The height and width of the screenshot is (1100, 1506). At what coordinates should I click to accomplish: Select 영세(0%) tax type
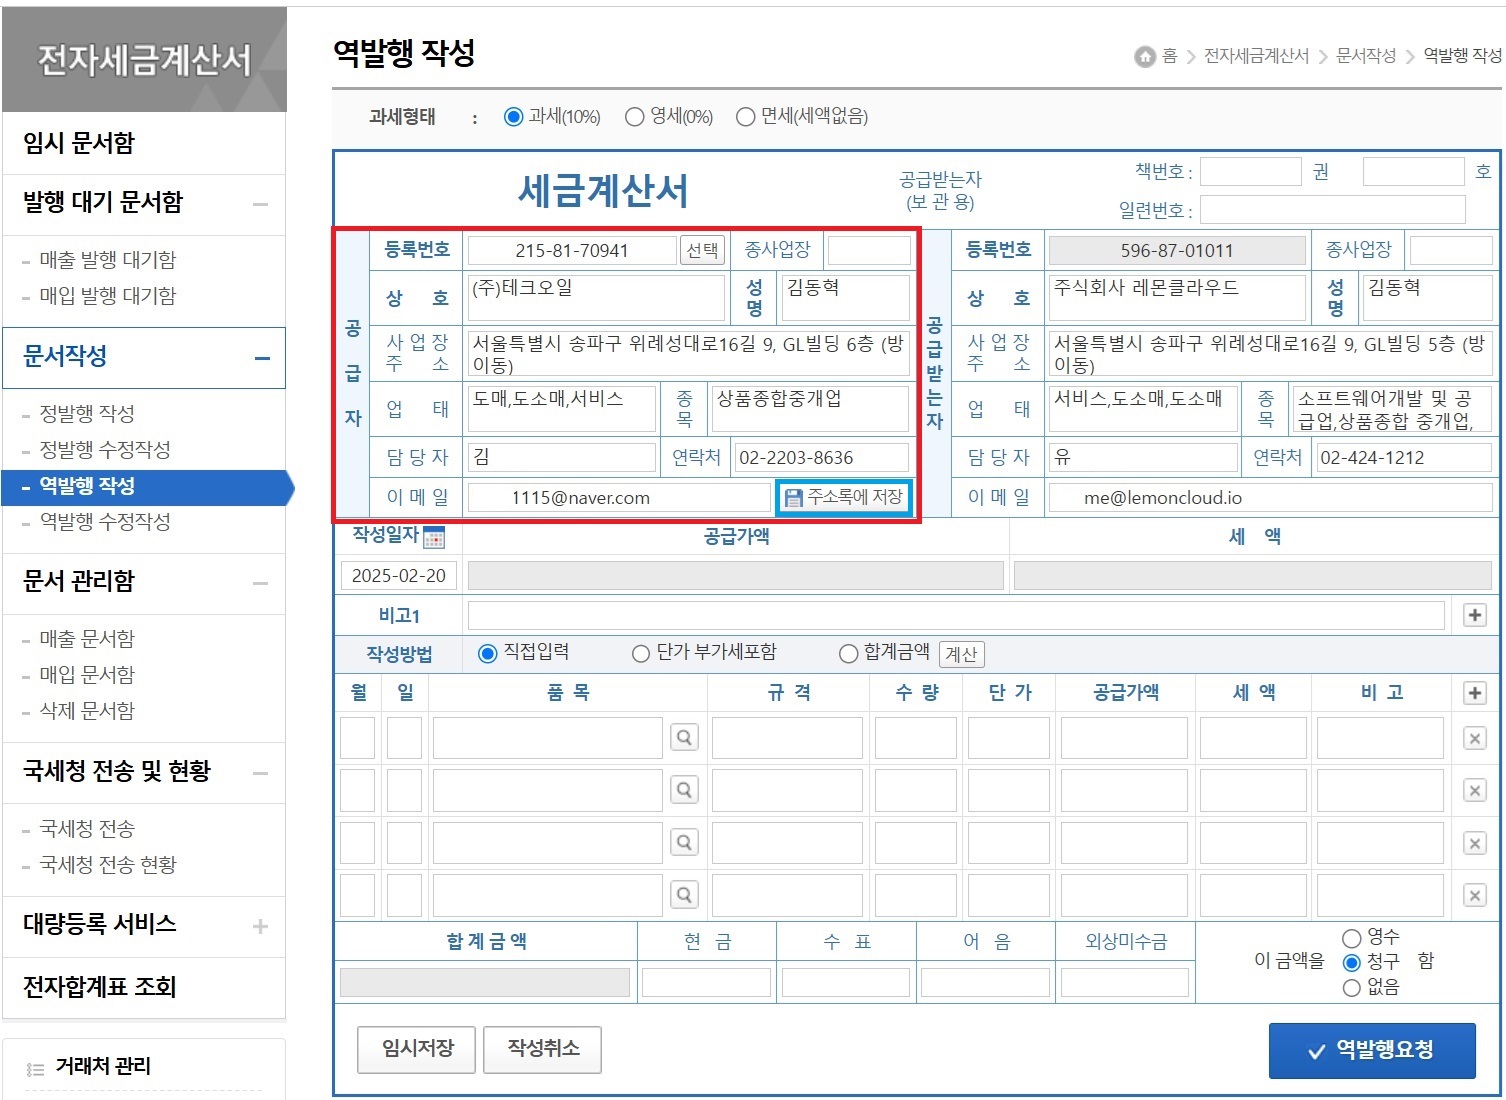634,117
